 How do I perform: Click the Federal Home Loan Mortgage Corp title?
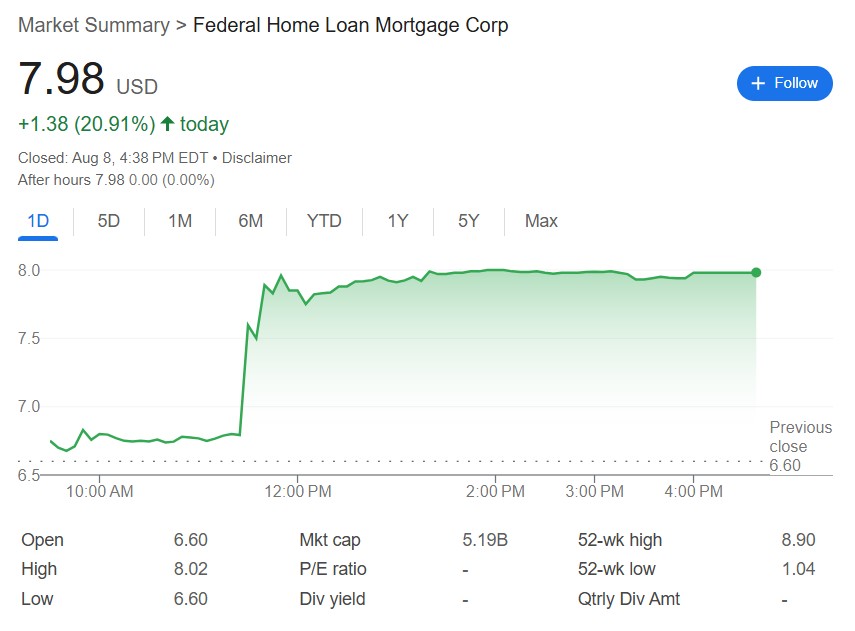pos(350,25)
